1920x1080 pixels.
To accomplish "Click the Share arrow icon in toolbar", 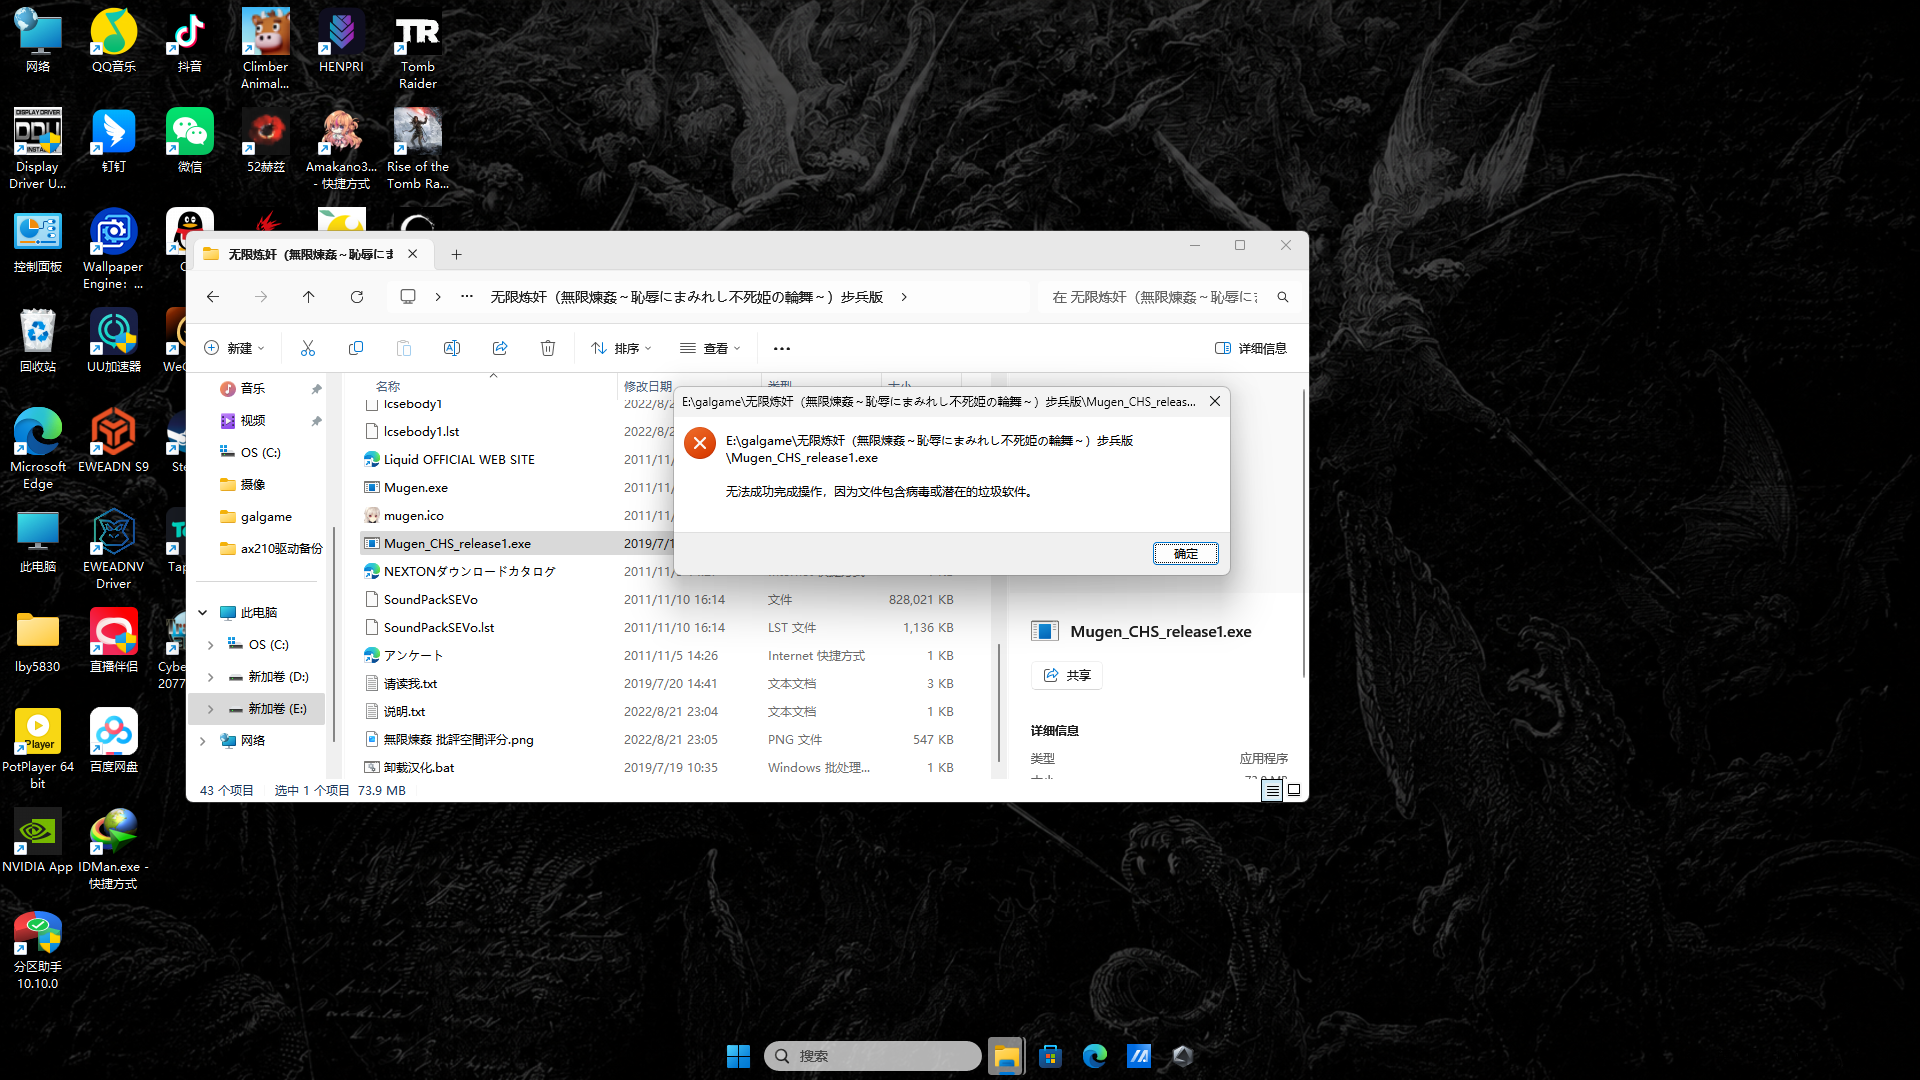I will (500, 348).
